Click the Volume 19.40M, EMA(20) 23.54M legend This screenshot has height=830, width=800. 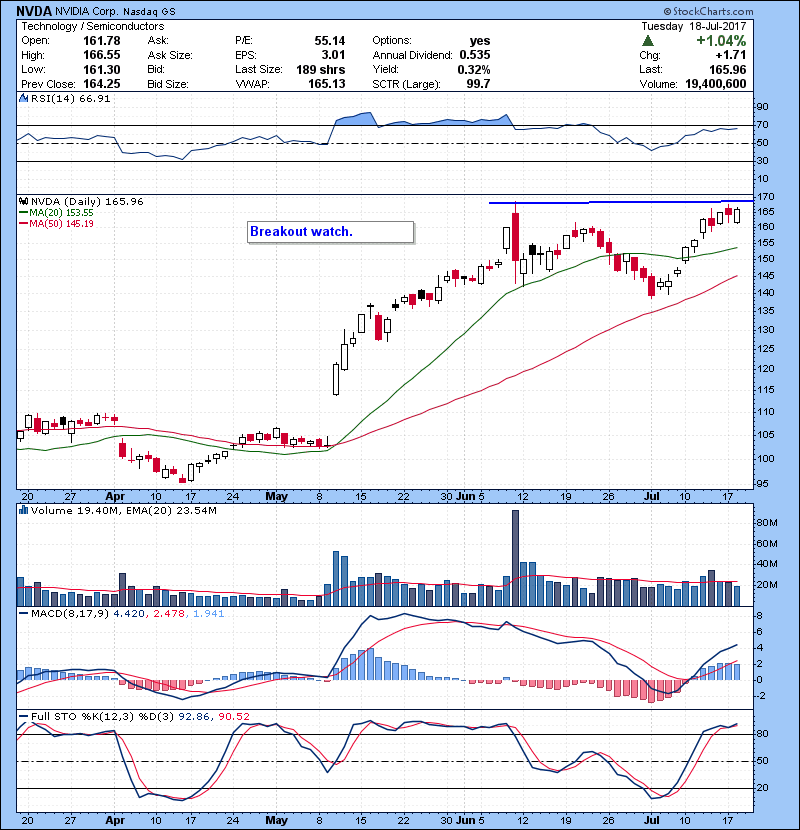tap(123, 511)
